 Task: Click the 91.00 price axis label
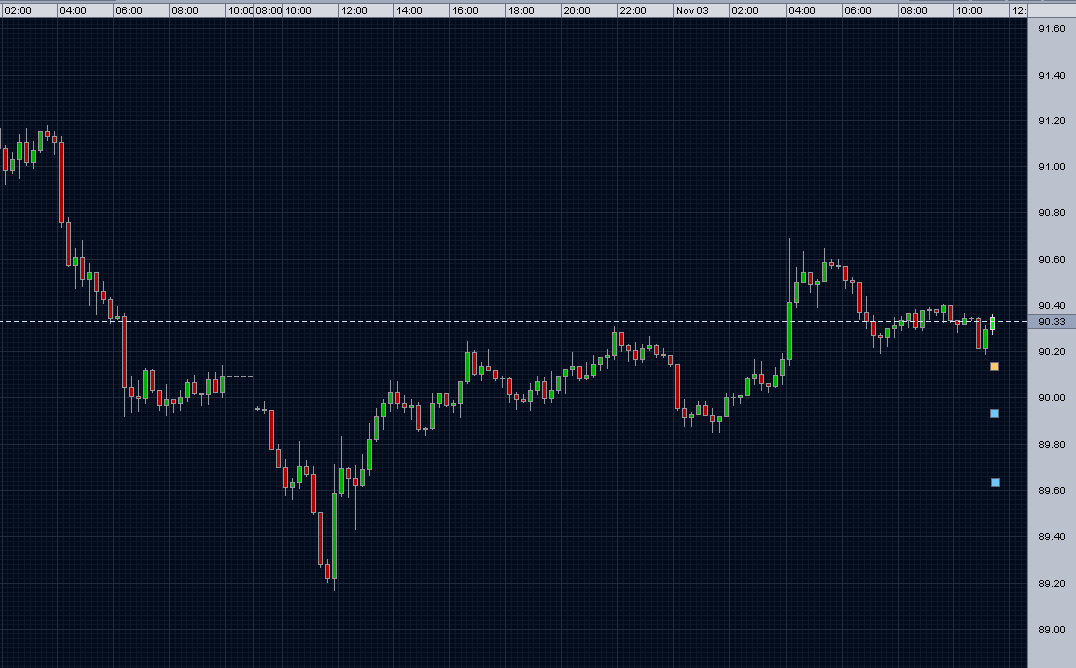(1051, 166)
